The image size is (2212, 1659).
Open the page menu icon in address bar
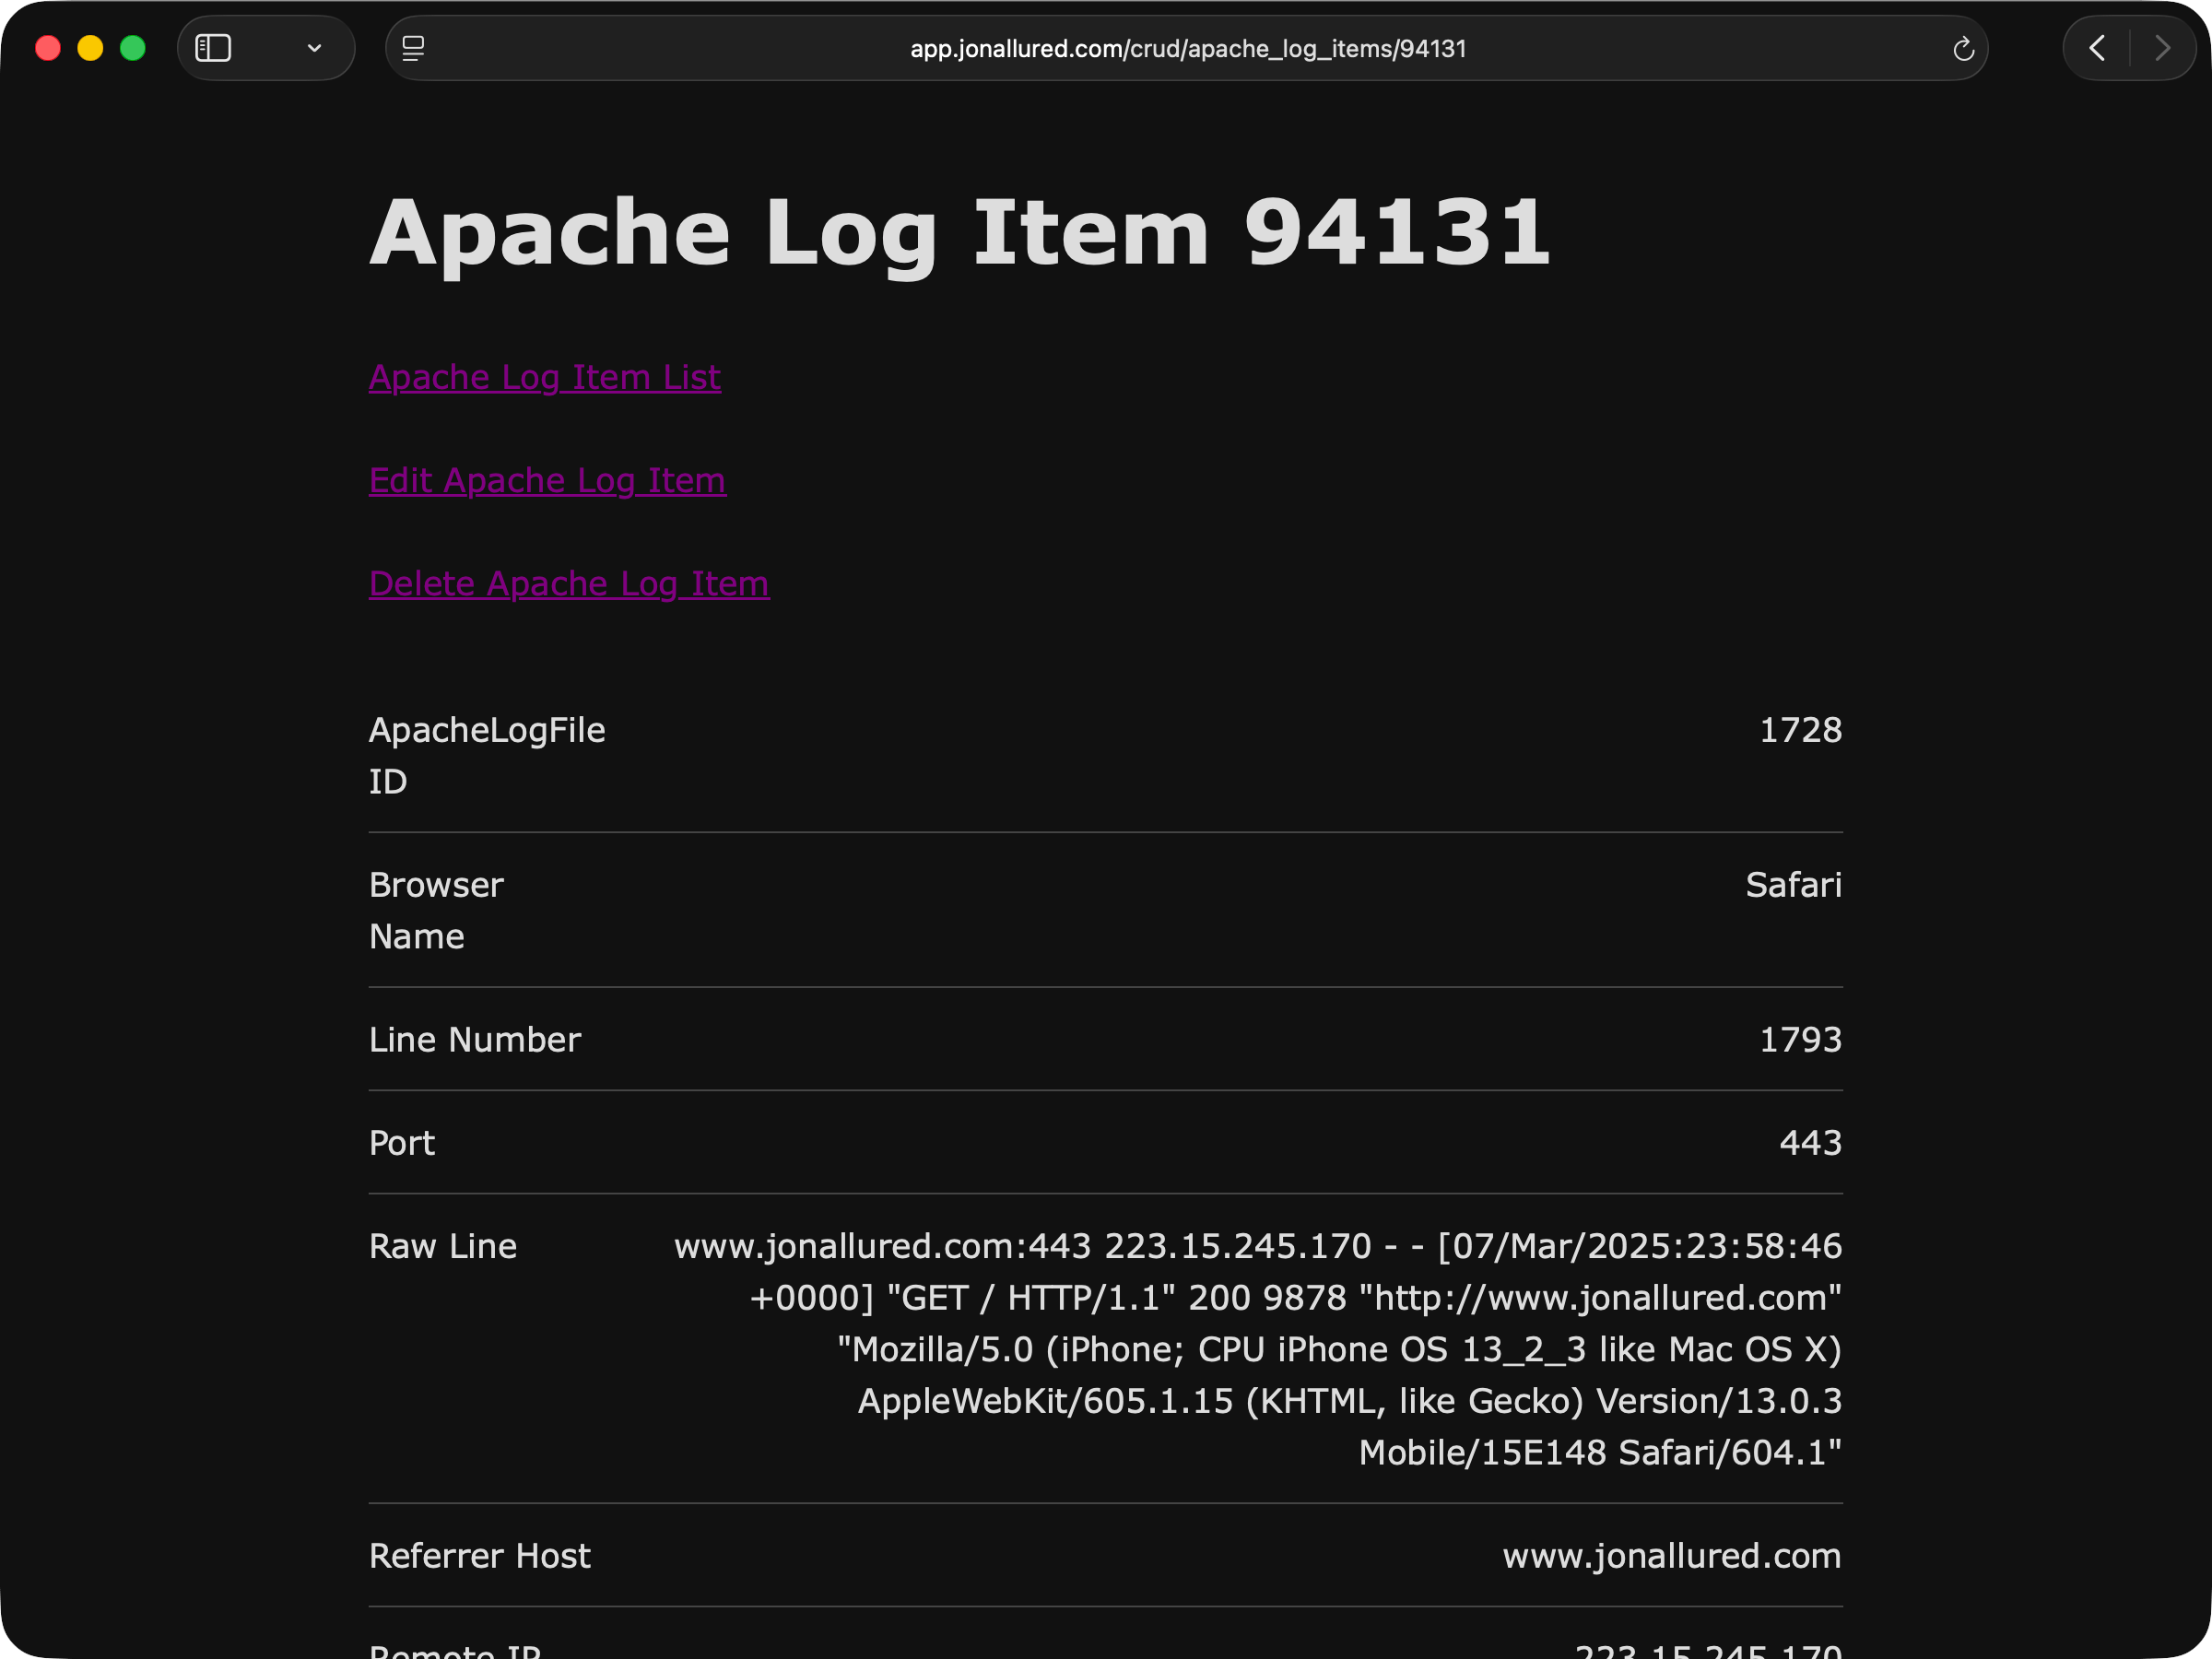[x=413, y=48]
